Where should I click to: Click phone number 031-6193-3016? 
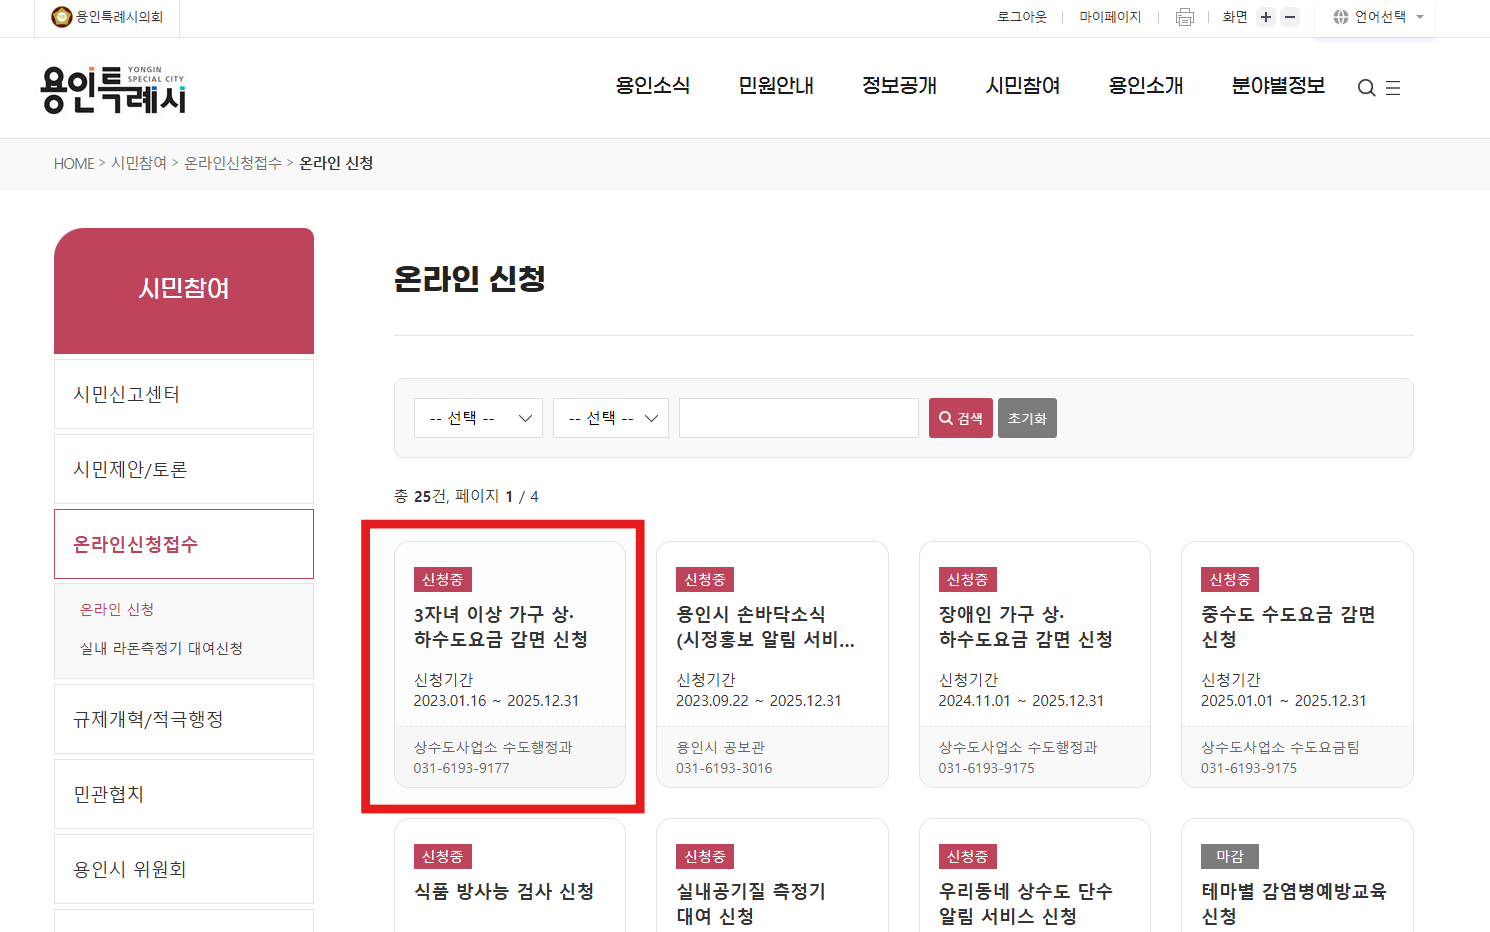[724, 768]
